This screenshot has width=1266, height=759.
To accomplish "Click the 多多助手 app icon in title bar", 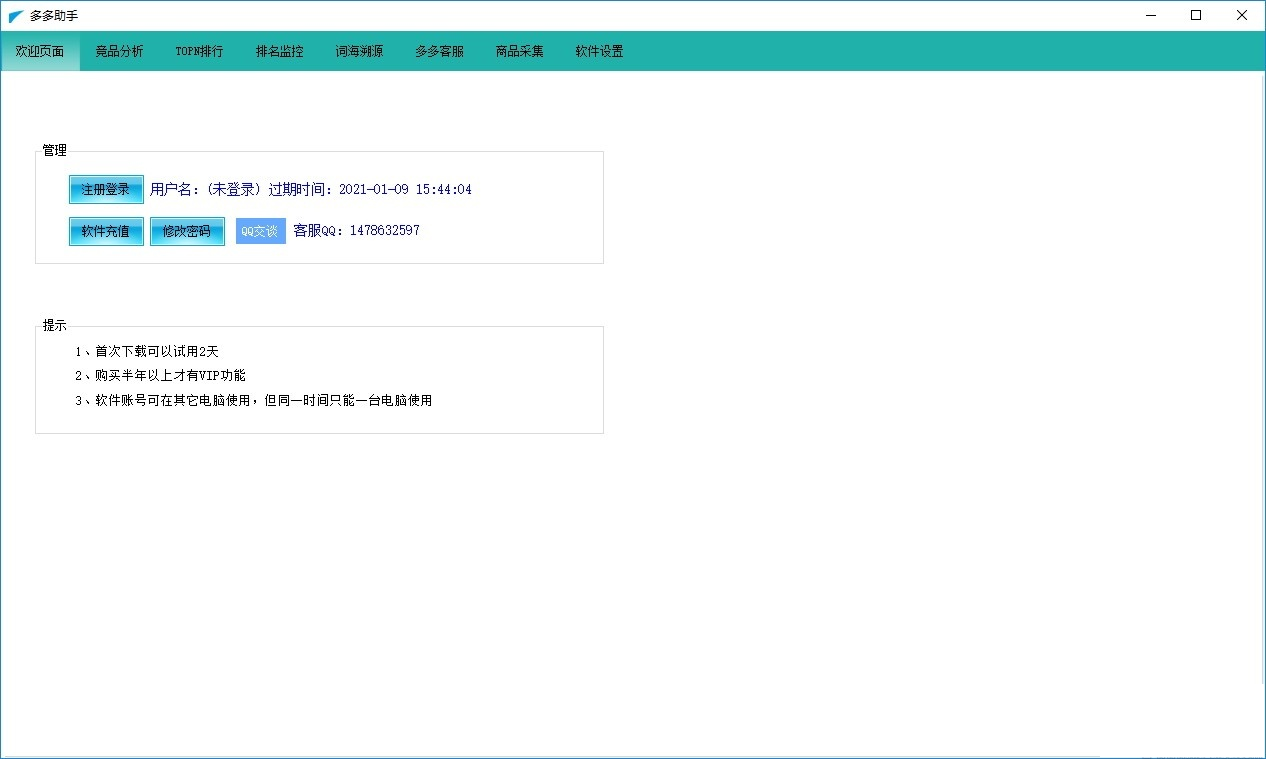I will (x=16, y=16).
